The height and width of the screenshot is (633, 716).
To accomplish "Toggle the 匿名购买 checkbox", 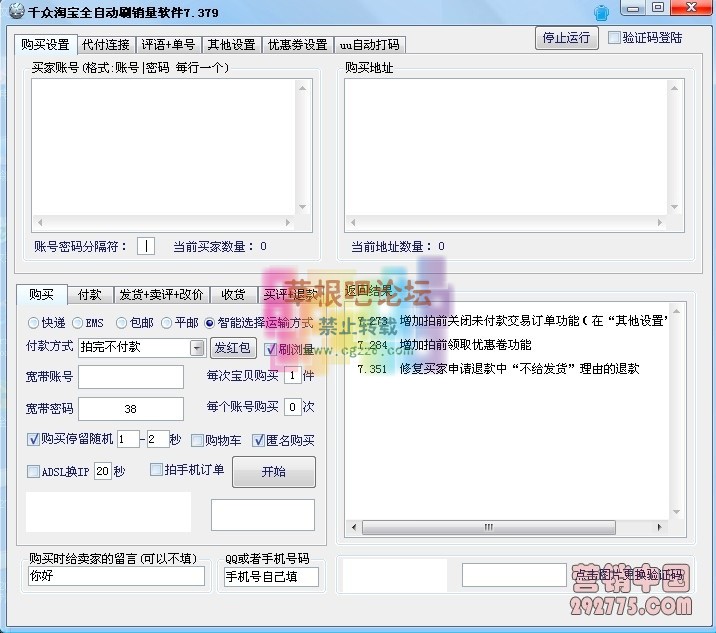I will coord(258,440).
